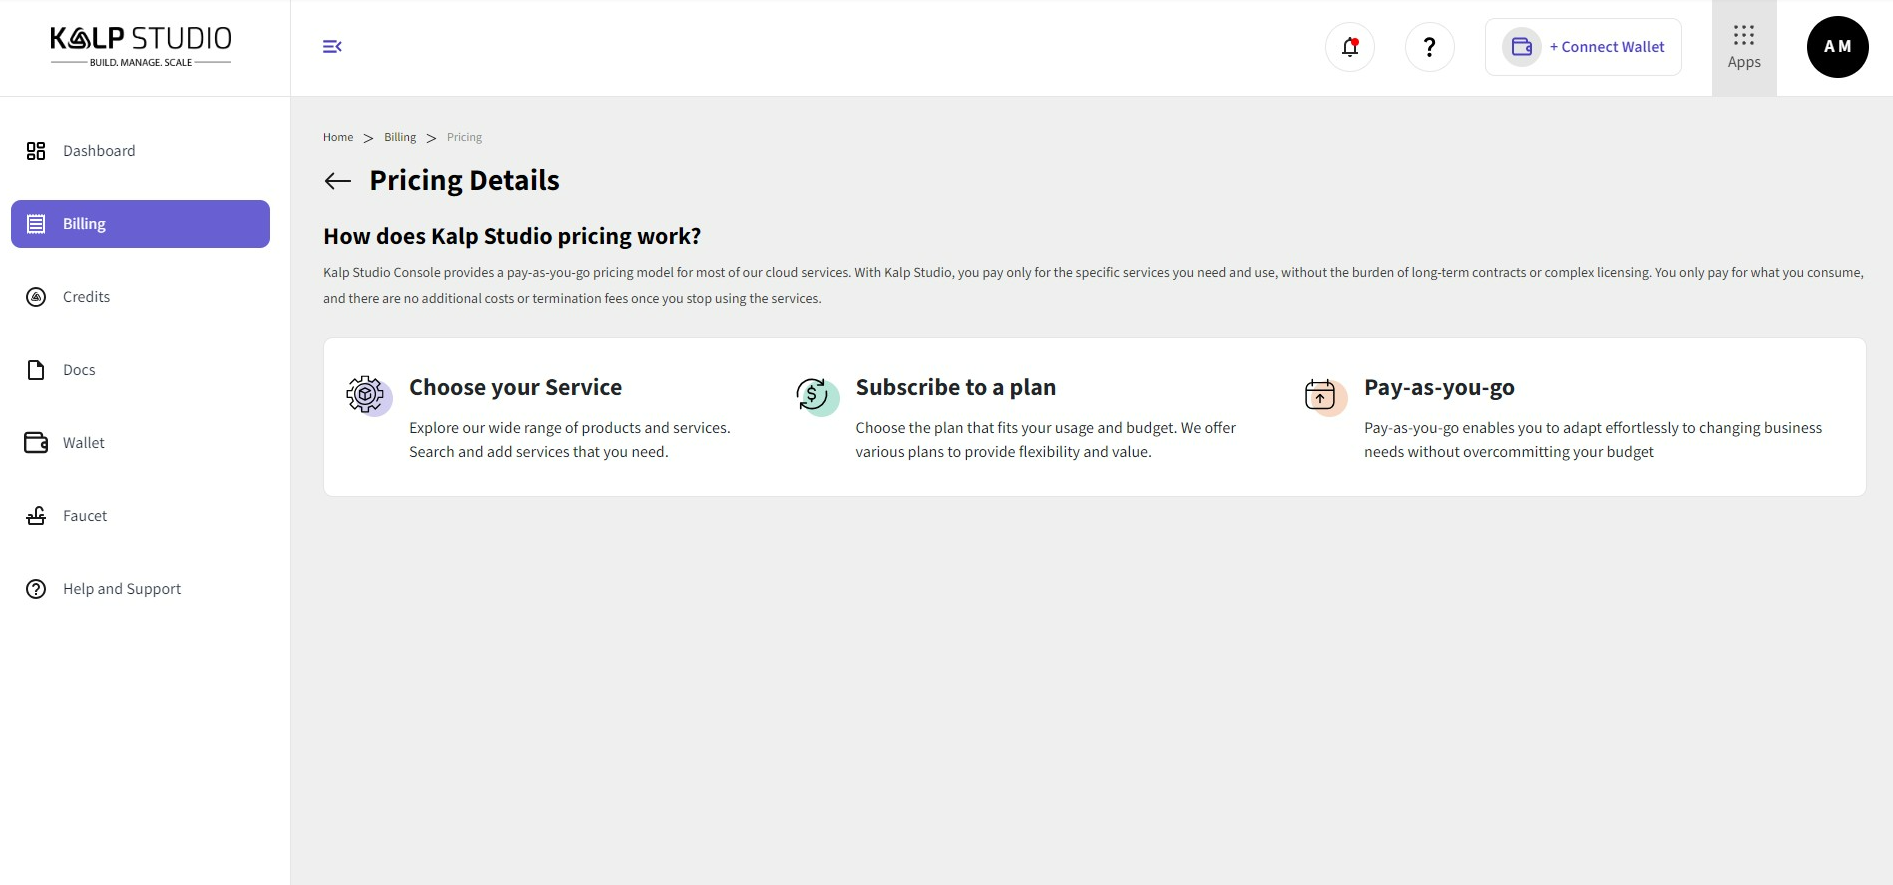The width and height of the screenshot is (1893, 885).
Task: Select Billing in the sidebar
Action: point(140,224)
